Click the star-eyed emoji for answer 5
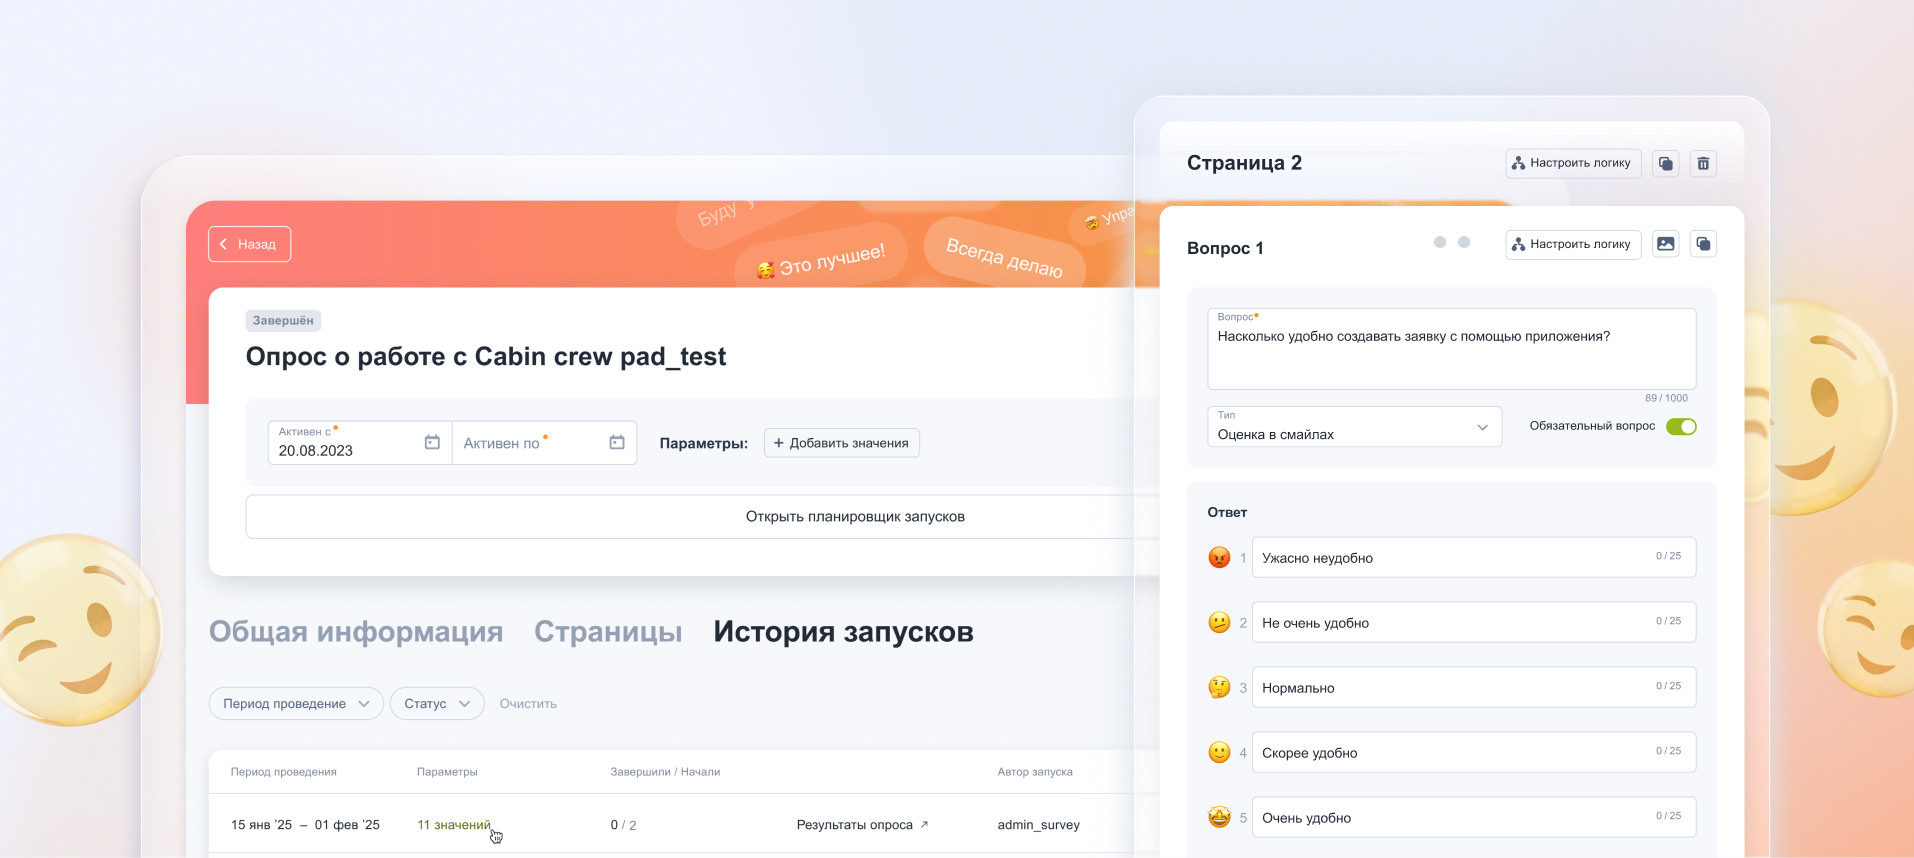 point(1219,818)
